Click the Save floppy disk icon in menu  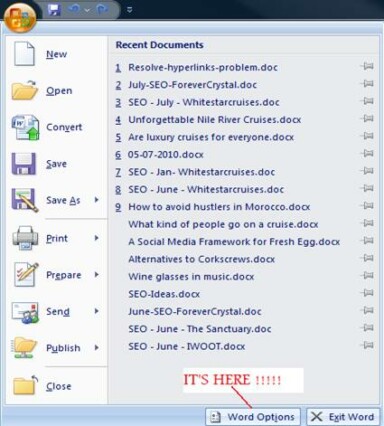[x=24, y=164]
